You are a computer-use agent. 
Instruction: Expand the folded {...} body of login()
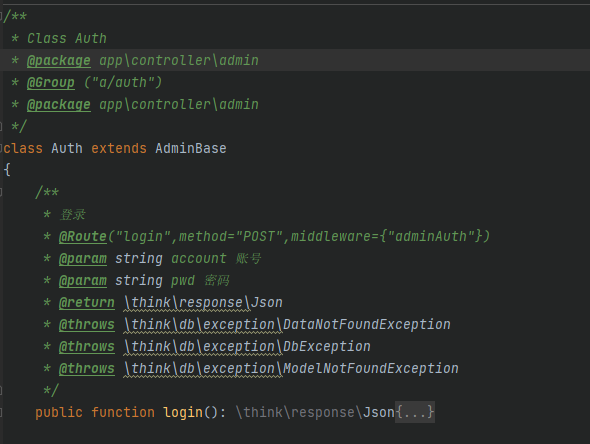[415, 412]
